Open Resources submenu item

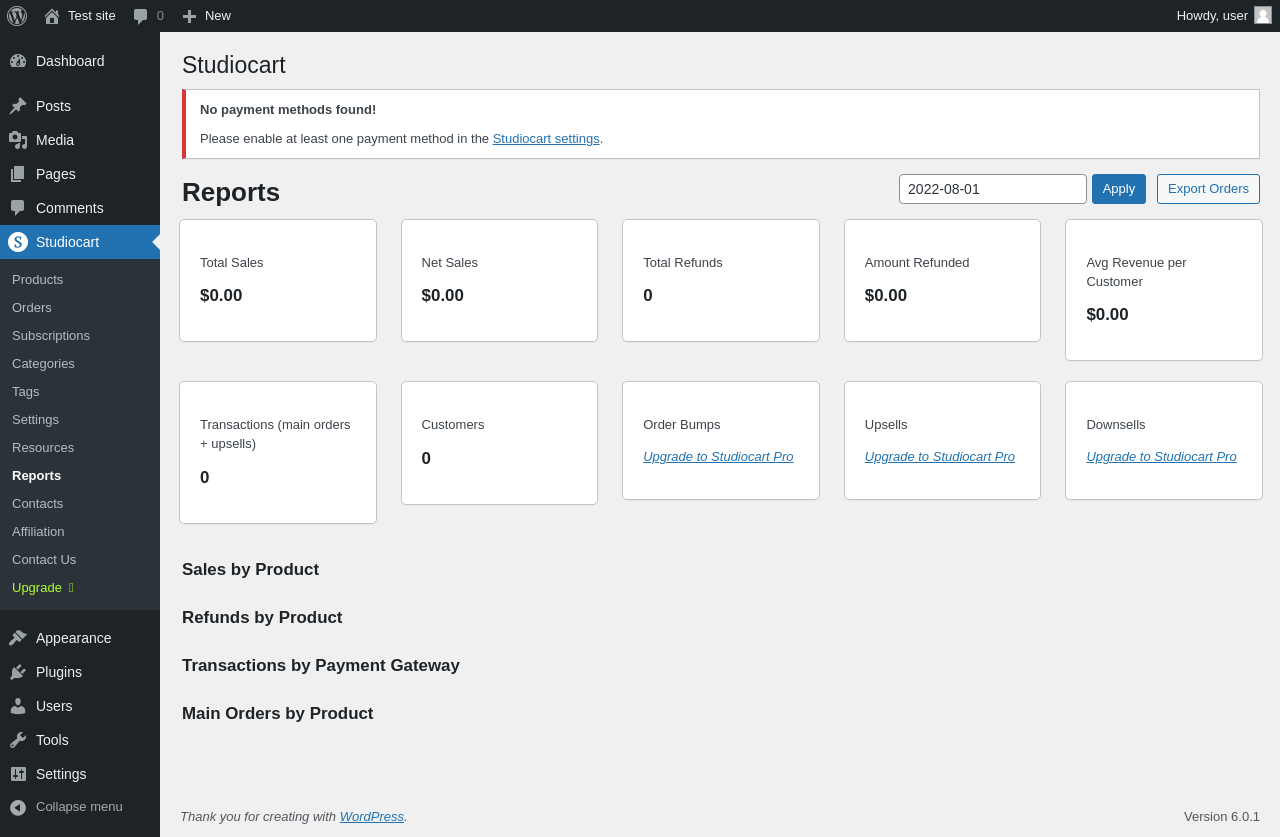tap(43, 448)
